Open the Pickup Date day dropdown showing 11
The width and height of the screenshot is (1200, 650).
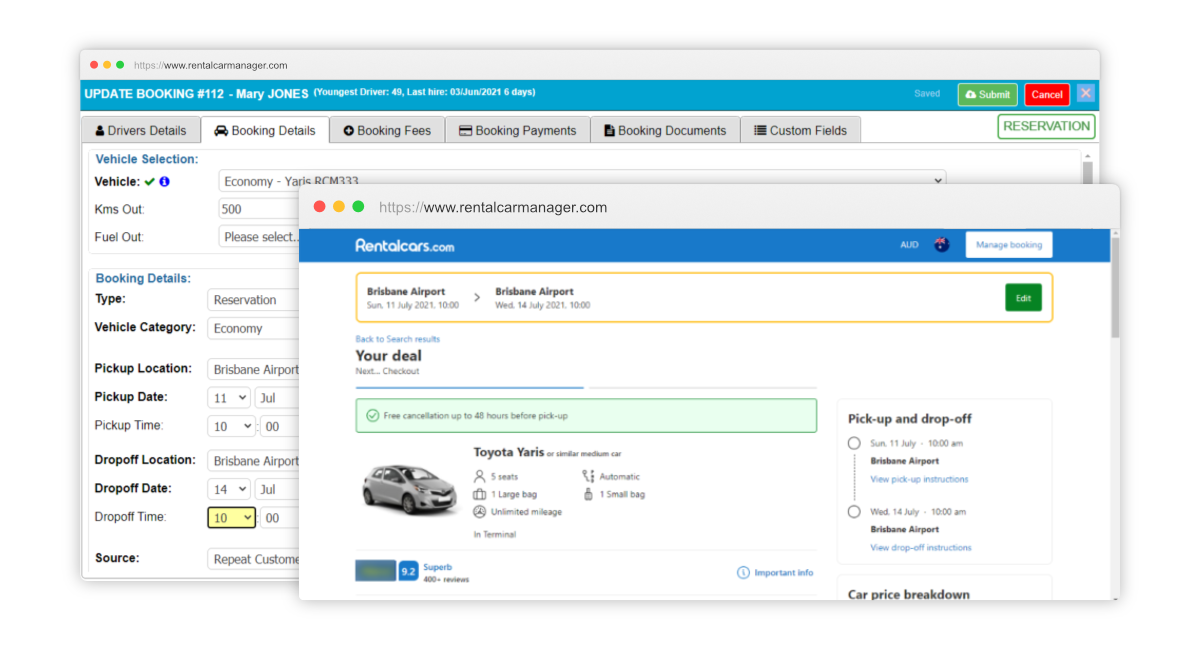(x=231, y=397)
